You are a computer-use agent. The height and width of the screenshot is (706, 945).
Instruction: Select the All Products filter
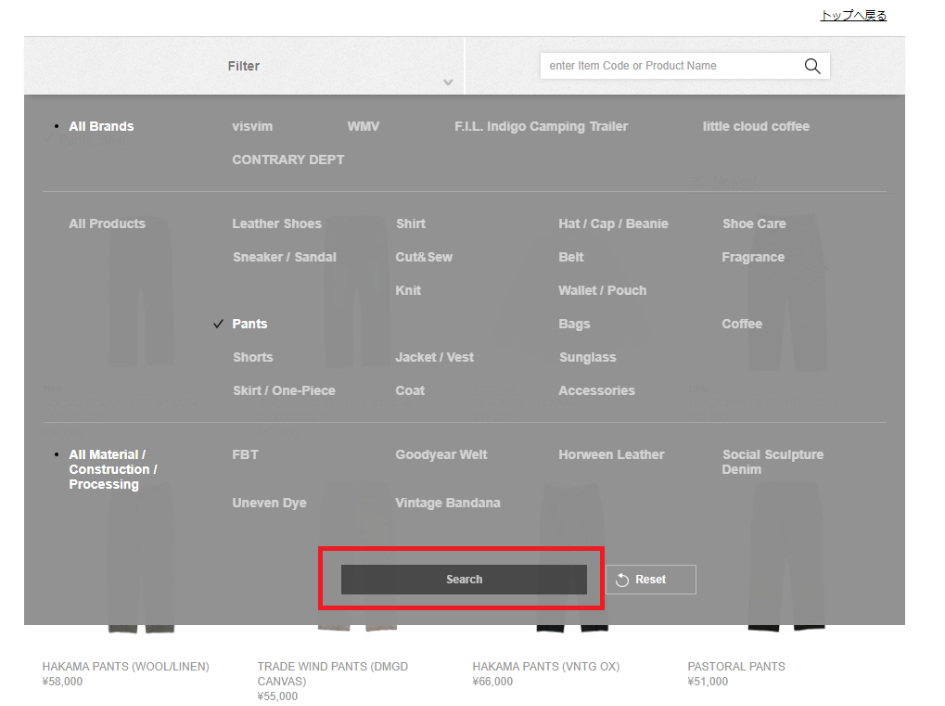point(107,224)
